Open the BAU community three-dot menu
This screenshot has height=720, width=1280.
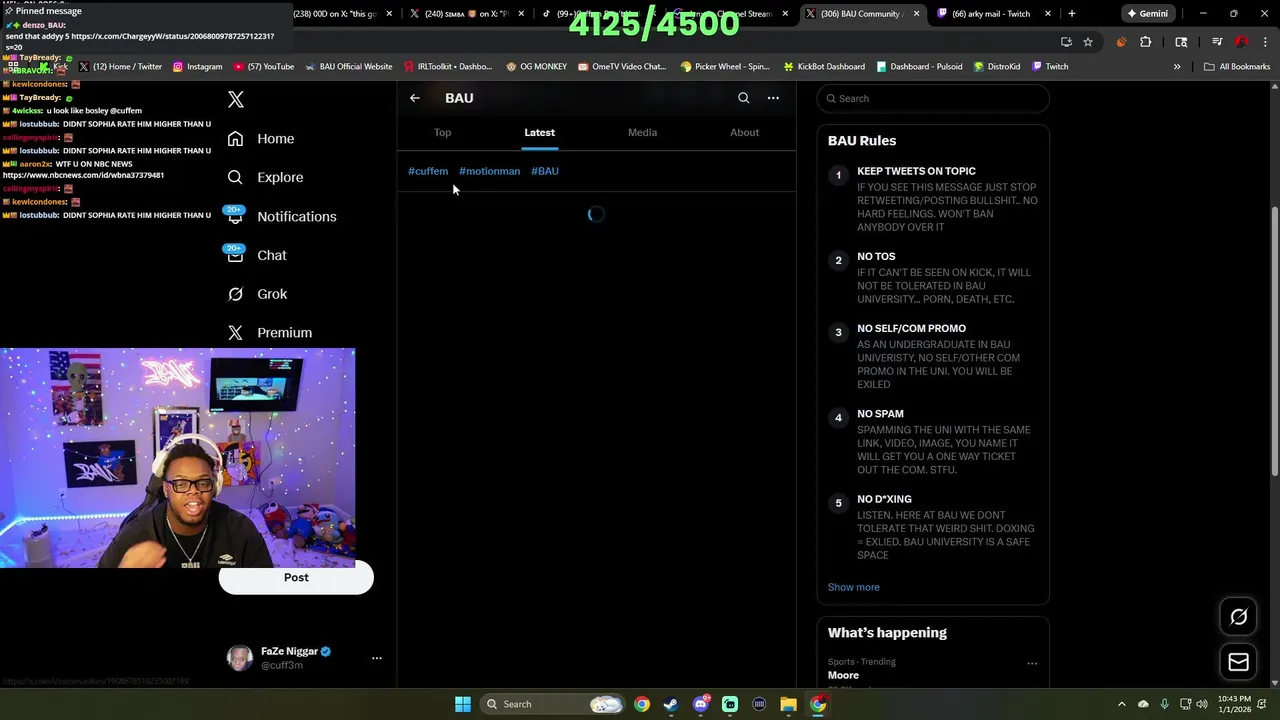773,98
